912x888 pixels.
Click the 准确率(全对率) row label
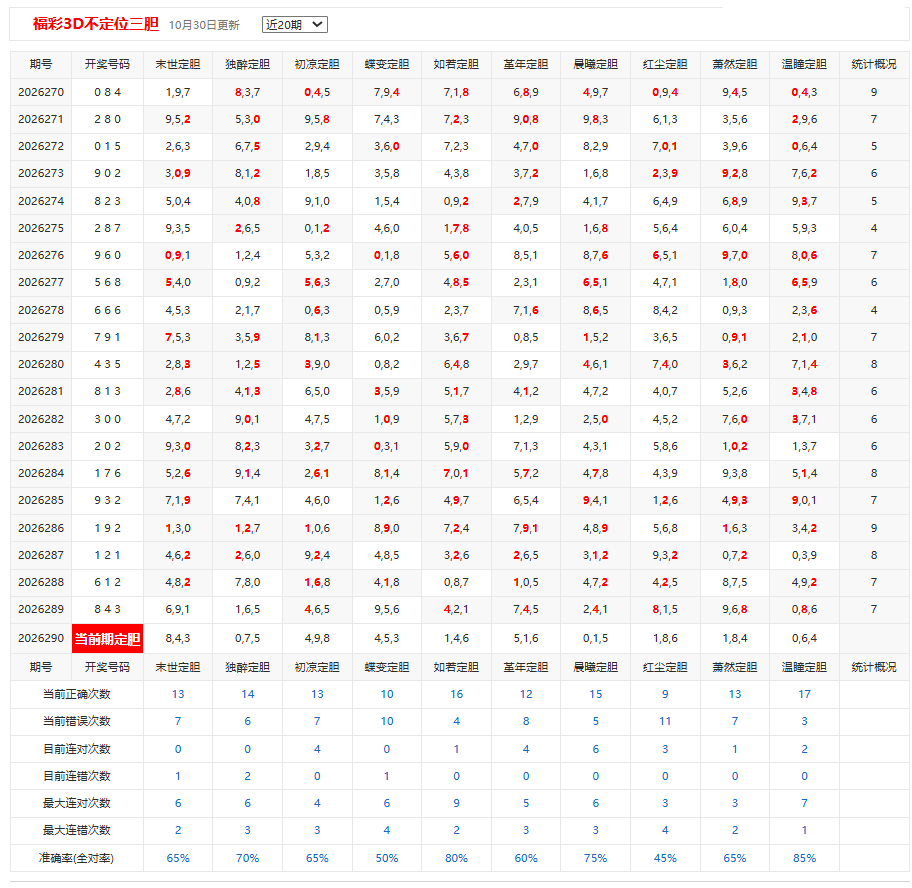point(77,858)
